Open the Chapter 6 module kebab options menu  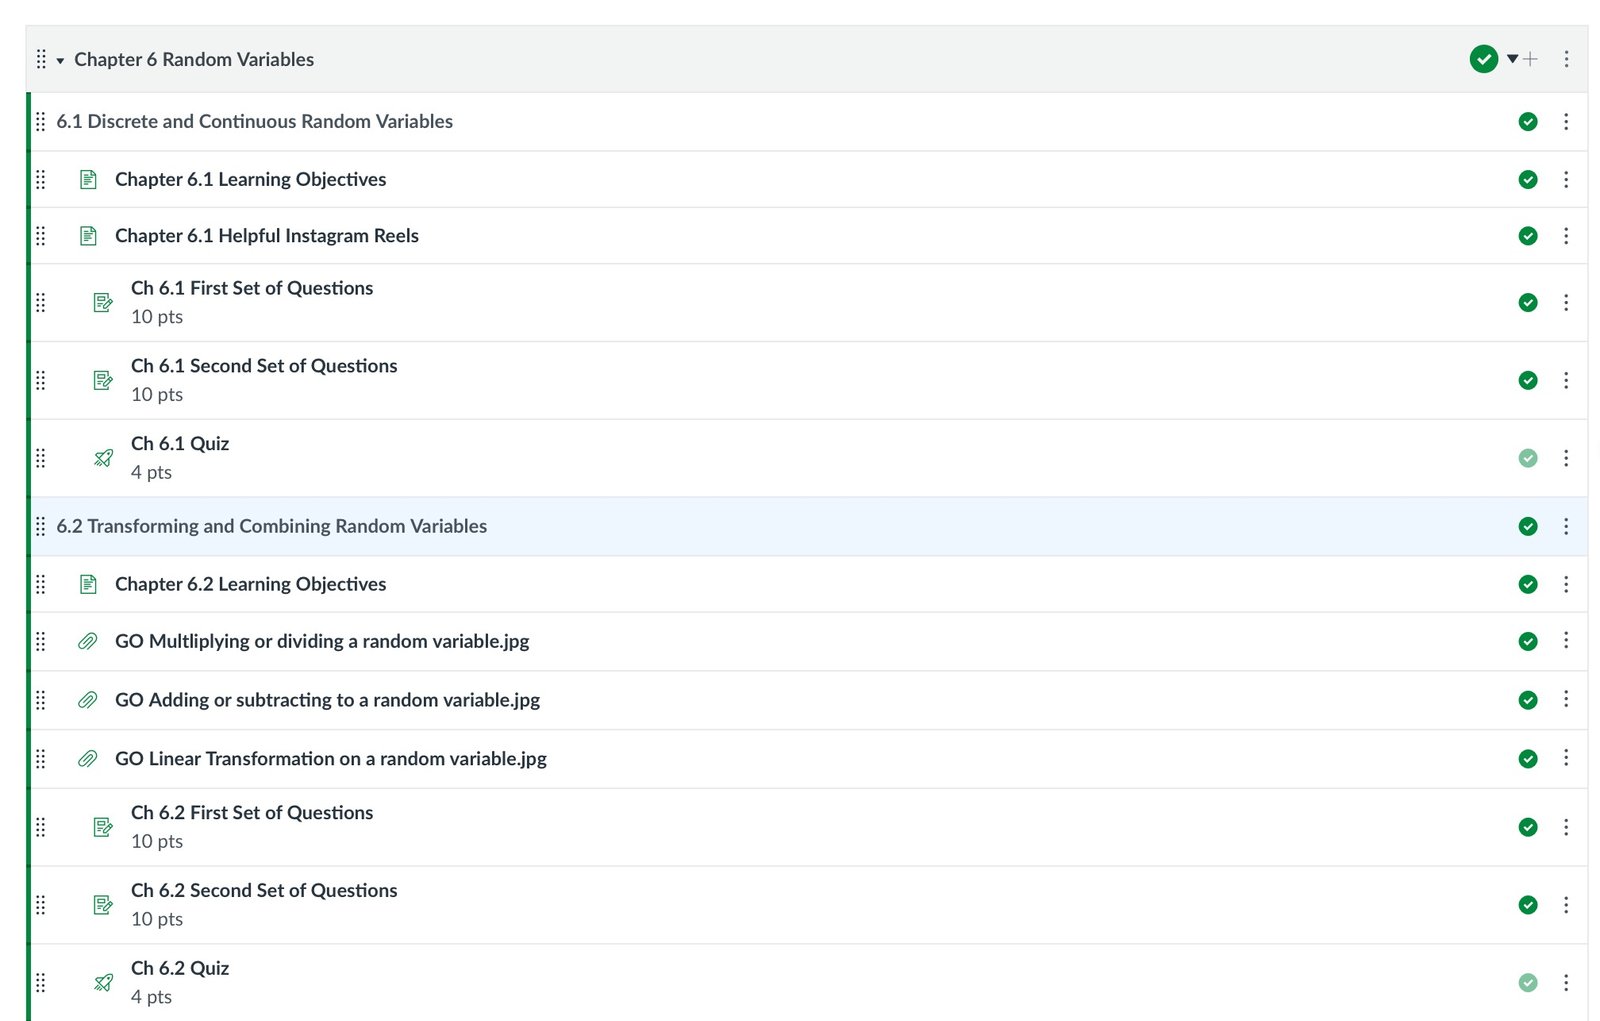(x=1566, y=60)
